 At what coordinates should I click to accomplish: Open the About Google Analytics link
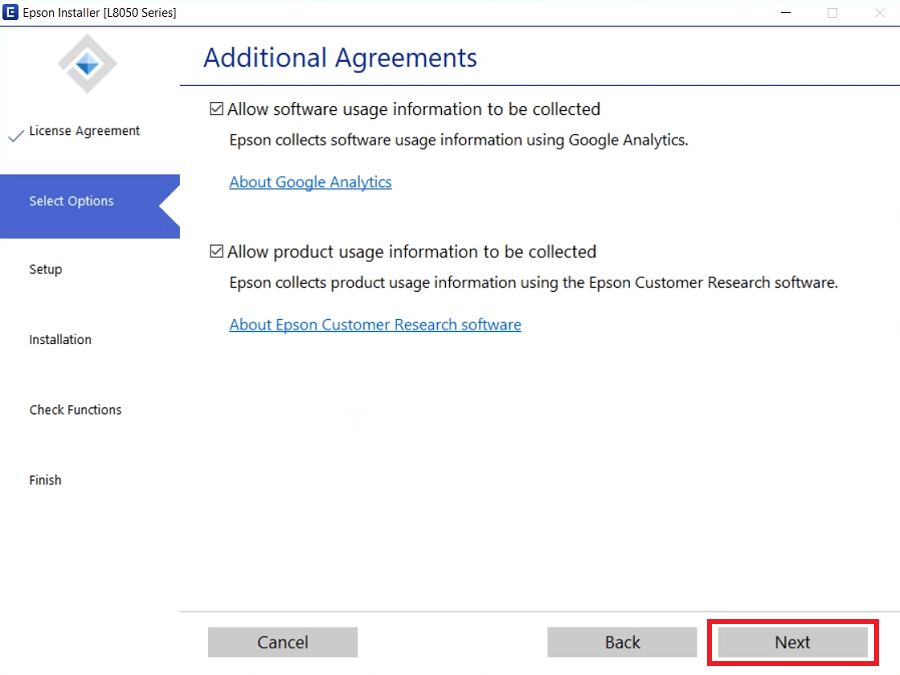tap(311, 182)
